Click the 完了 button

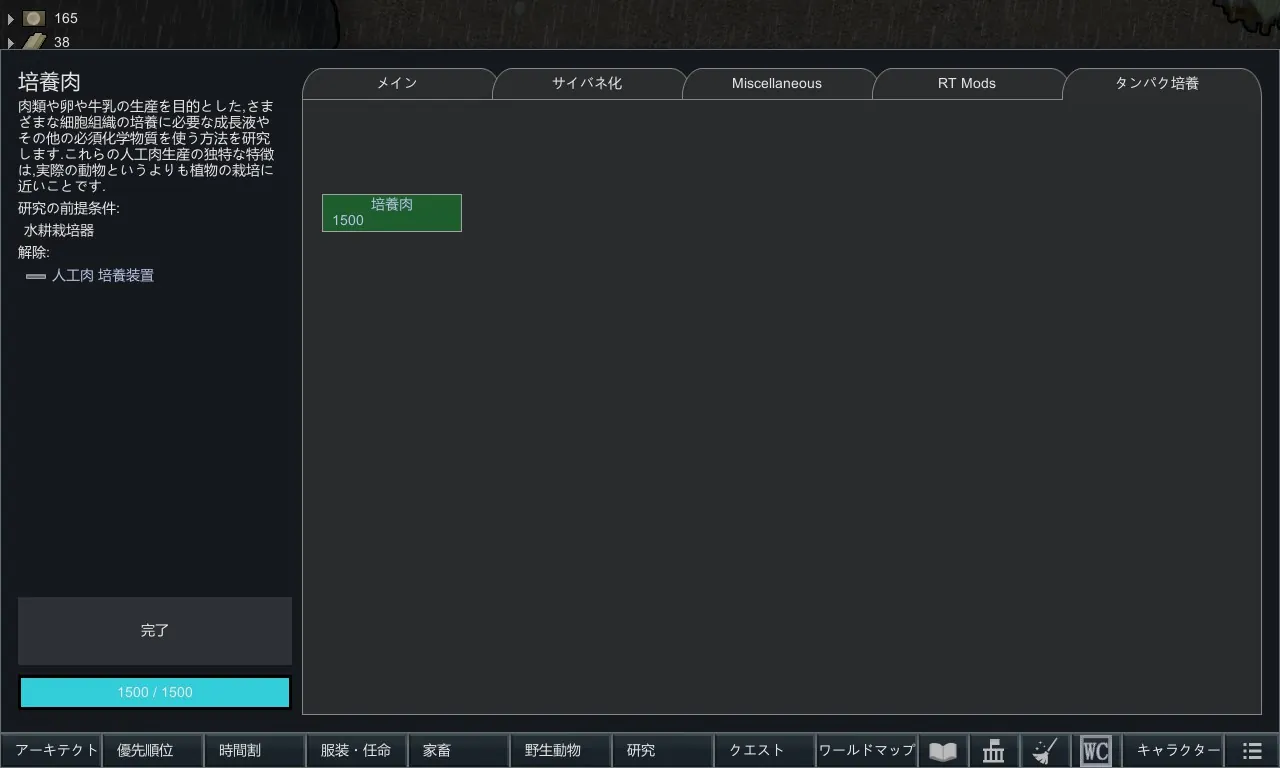point(155,631)
